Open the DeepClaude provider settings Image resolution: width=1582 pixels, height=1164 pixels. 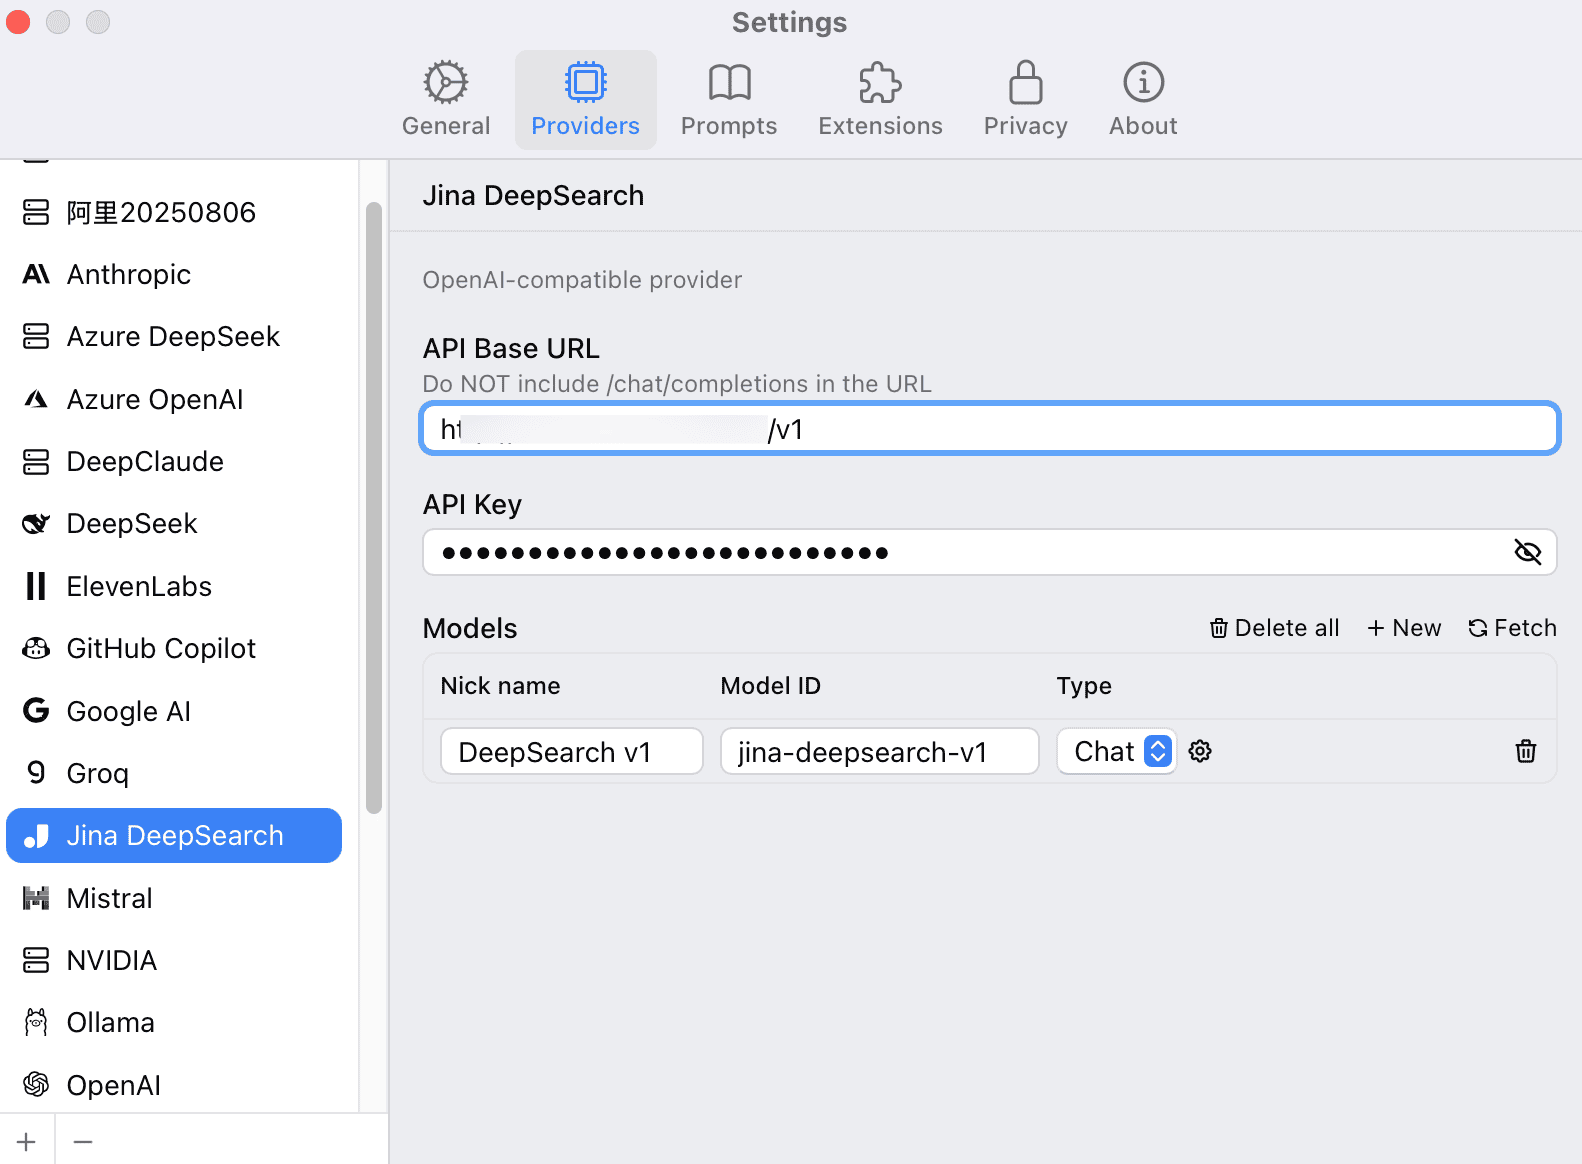174,461
